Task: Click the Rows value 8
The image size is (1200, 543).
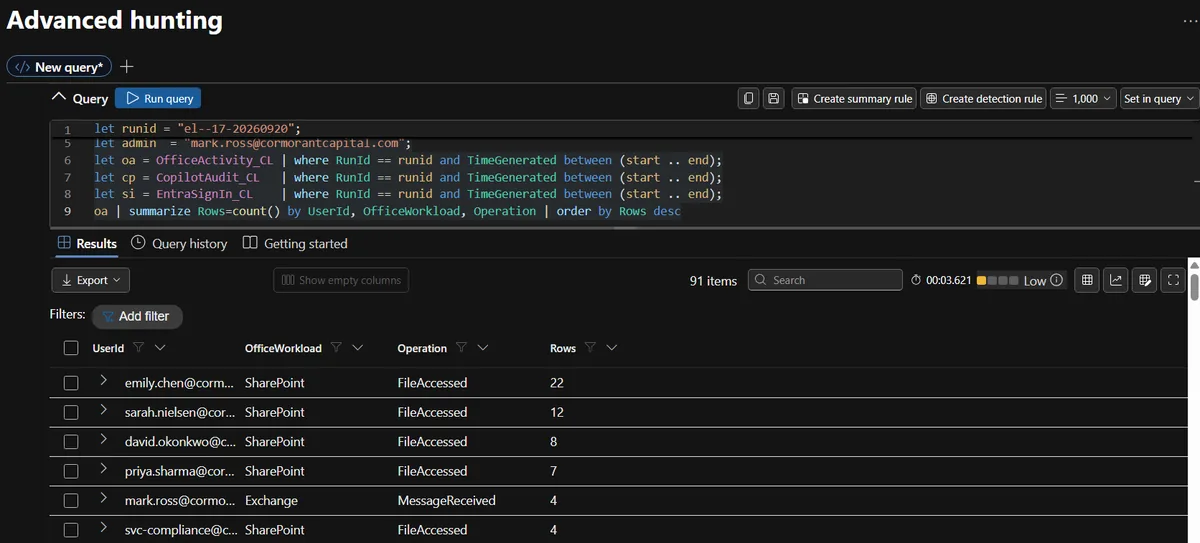Action: 554,441
